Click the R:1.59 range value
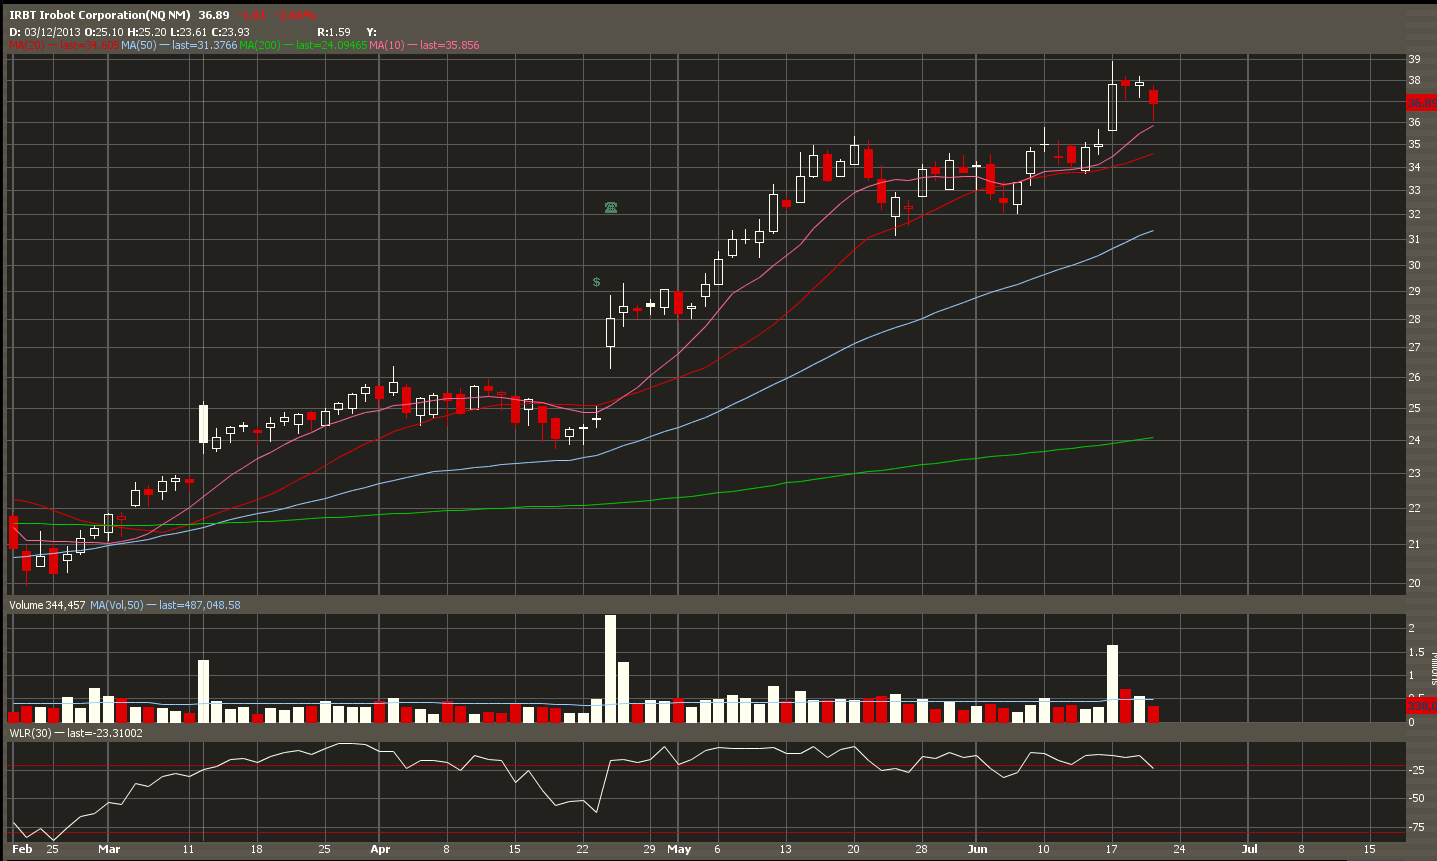 tap(334, 32)
